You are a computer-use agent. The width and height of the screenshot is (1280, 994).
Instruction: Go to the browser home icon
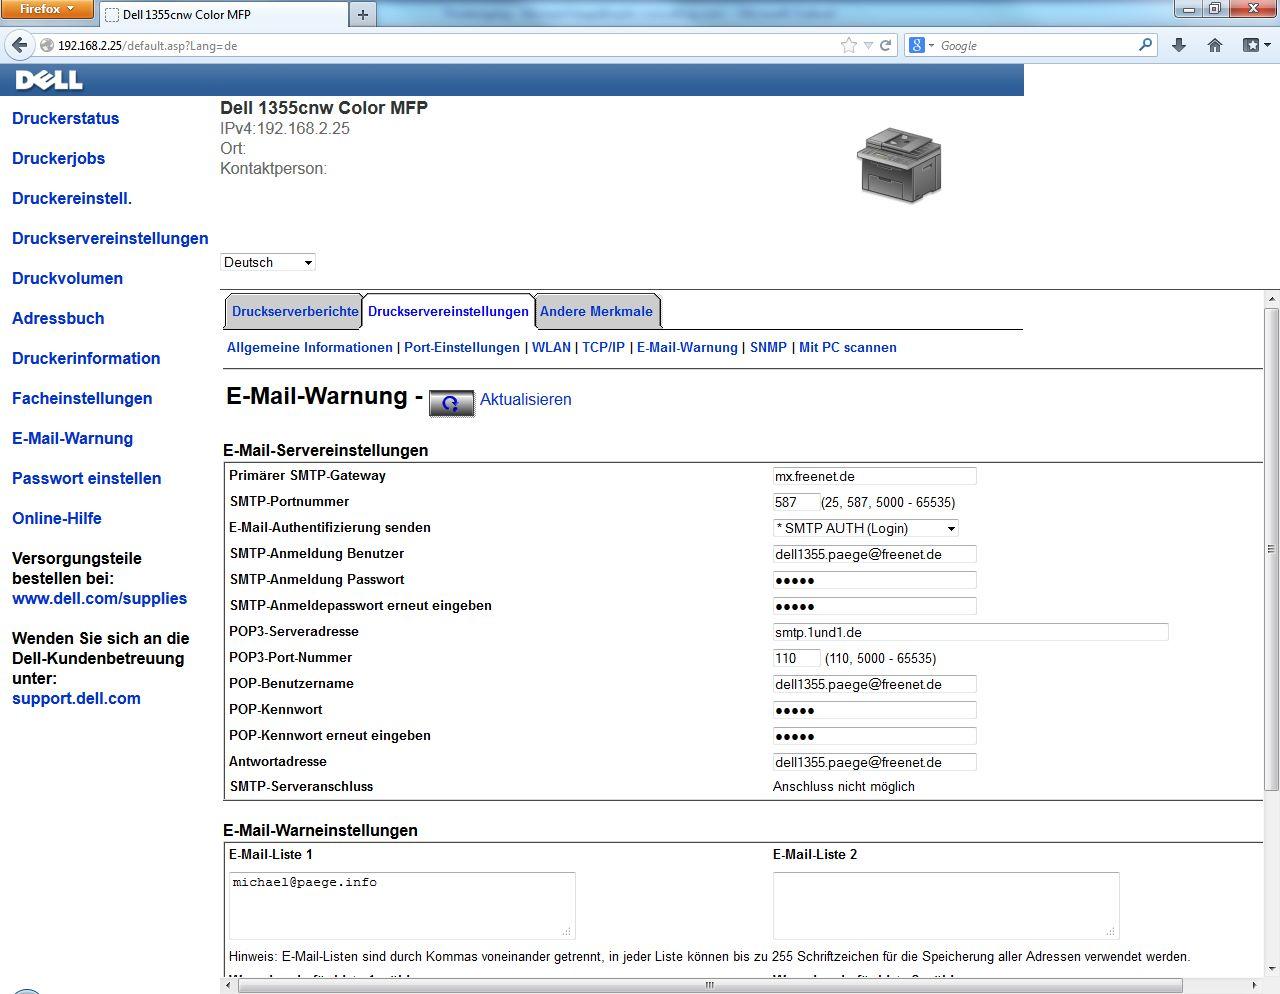1215,45
